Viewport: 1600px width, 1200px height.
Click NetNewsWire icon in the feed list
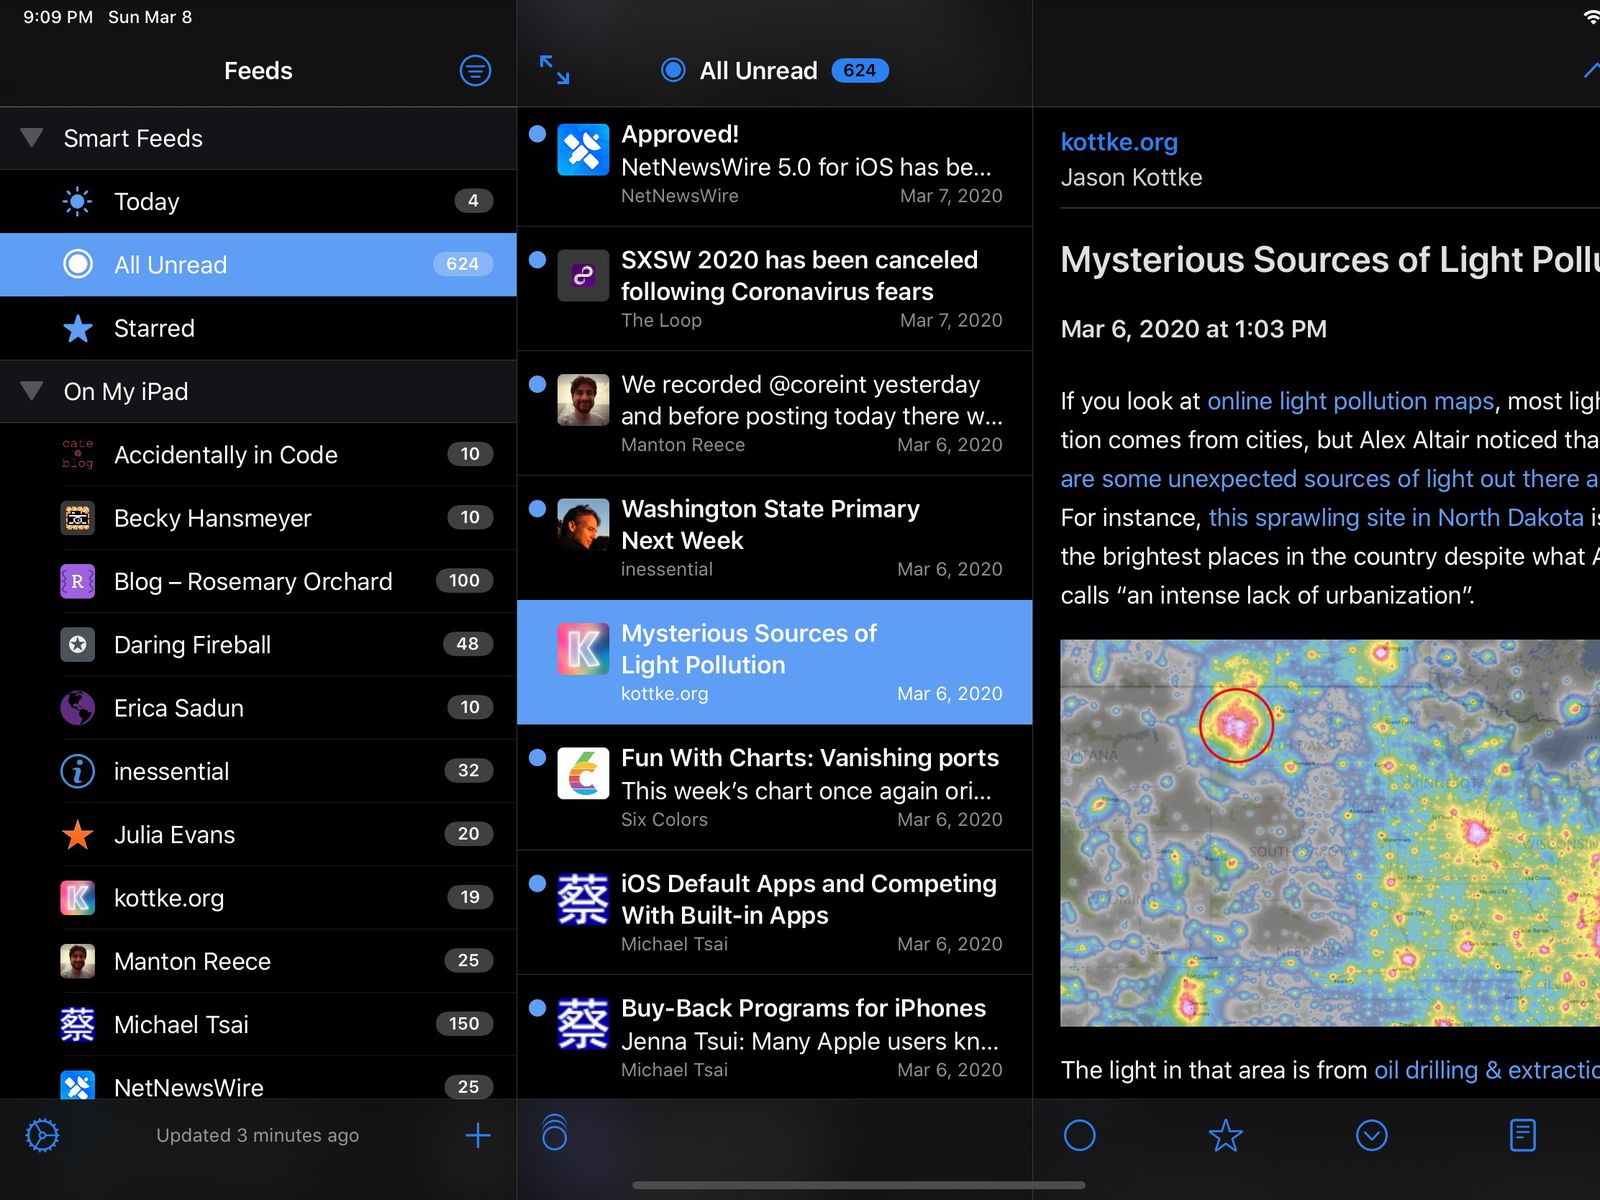point(78,1086)
